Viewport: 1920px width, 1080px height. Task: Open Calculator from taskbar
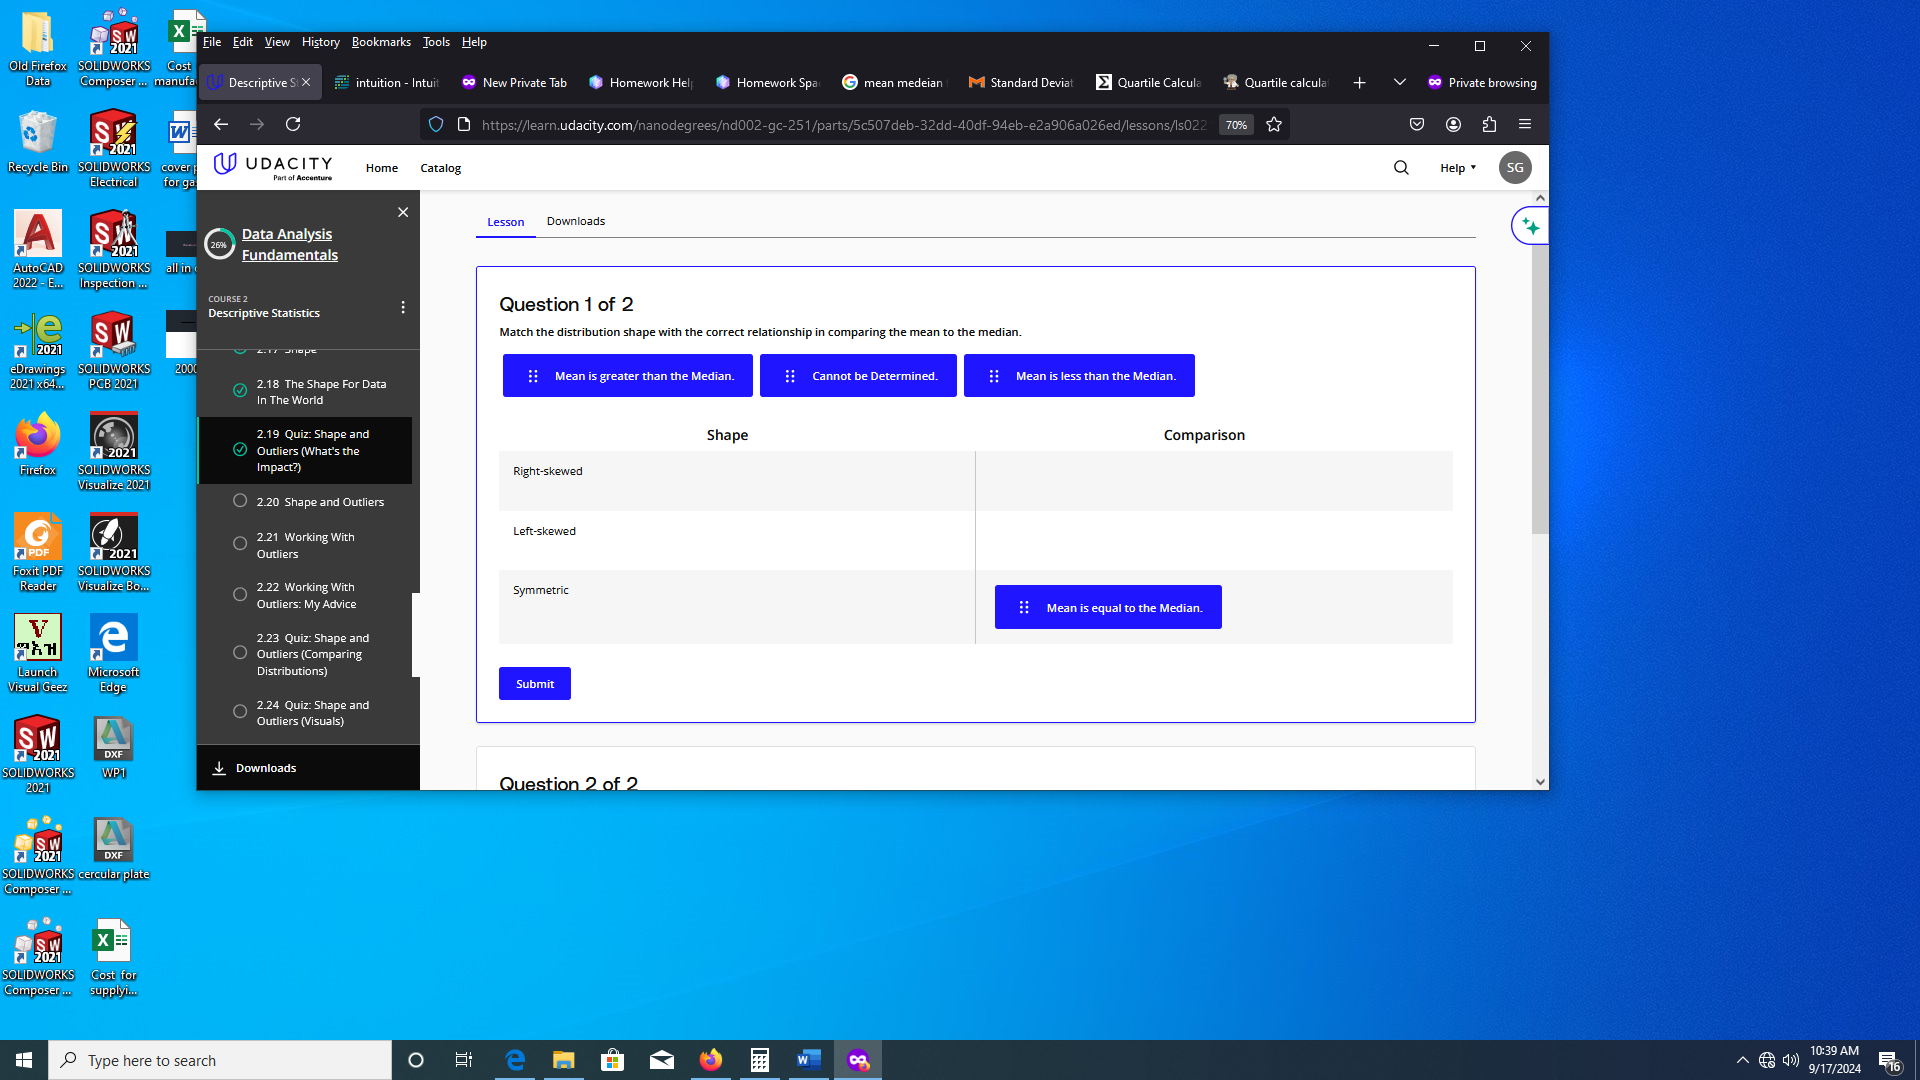[x=760, y=1060]
